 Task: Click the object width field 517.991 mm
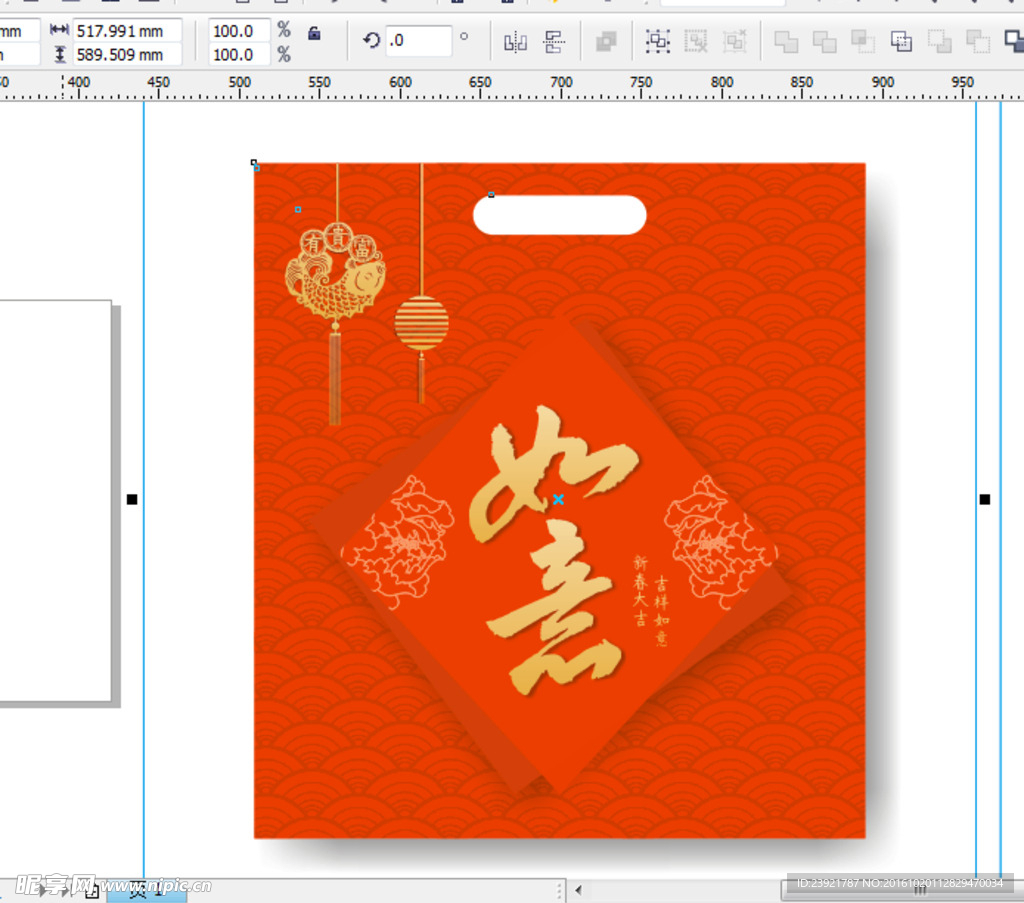[125, 31]
